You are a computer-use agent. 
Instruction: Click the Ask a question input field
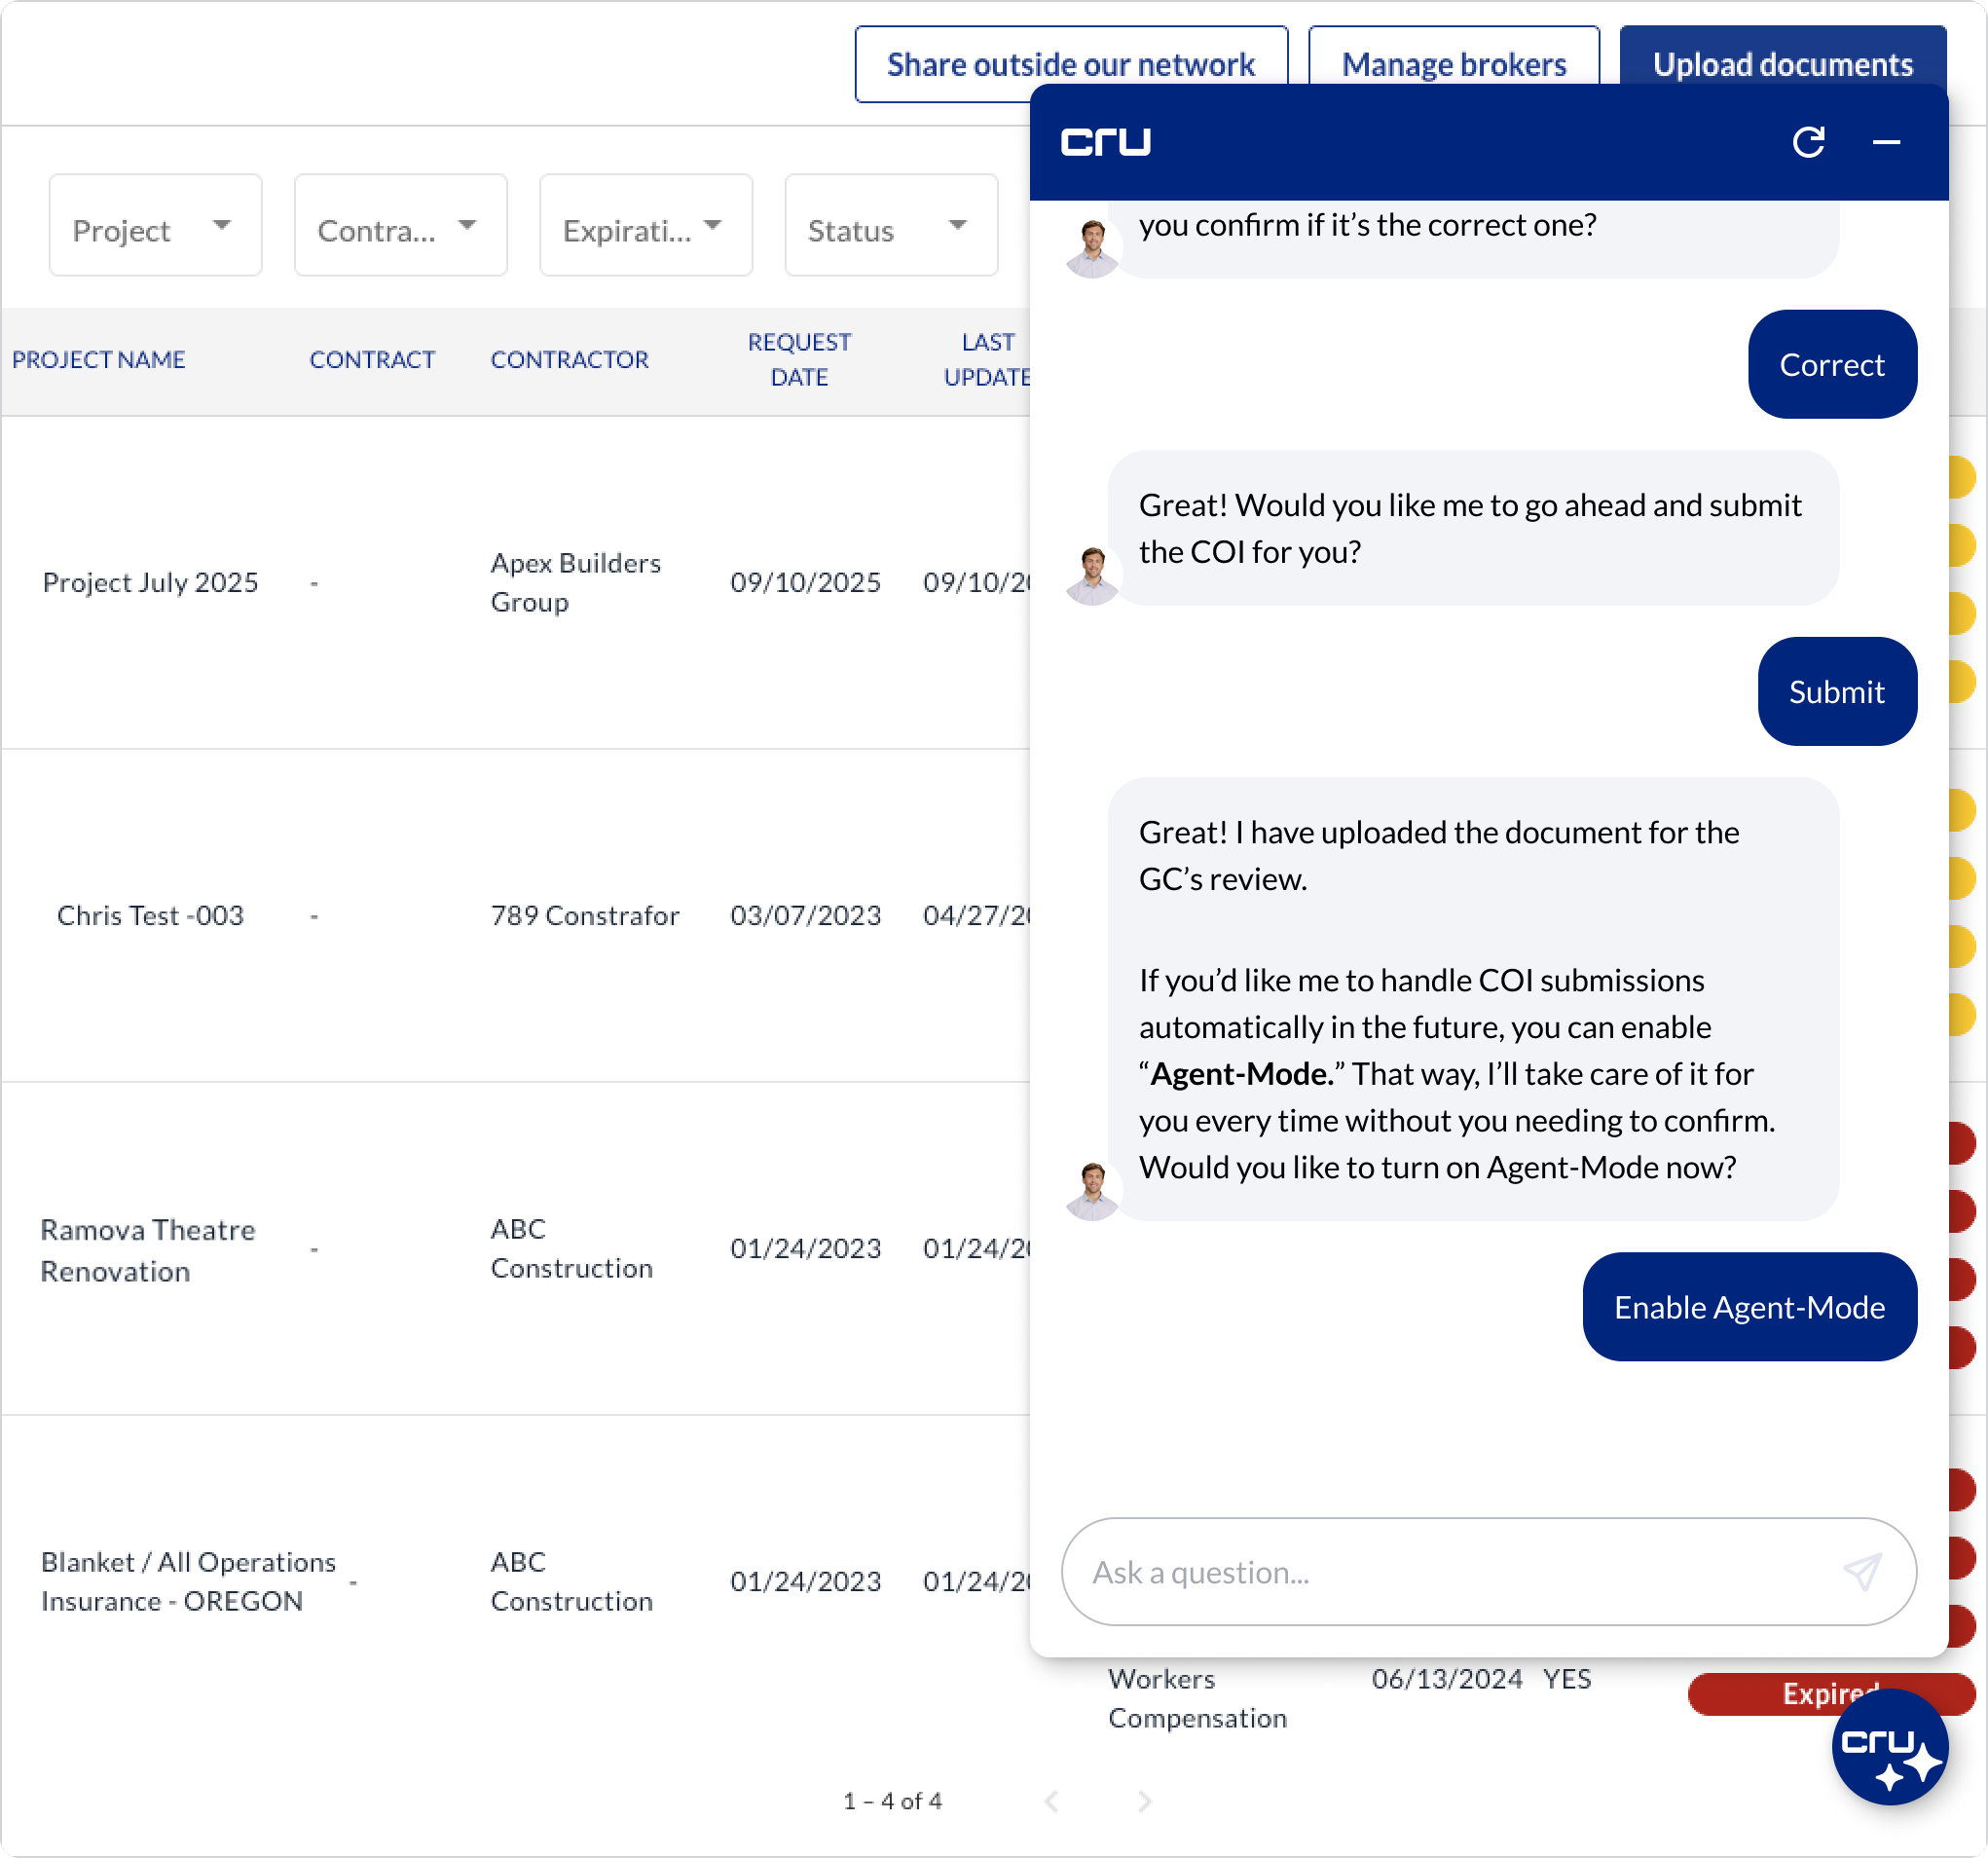tap(1450, 1572)
